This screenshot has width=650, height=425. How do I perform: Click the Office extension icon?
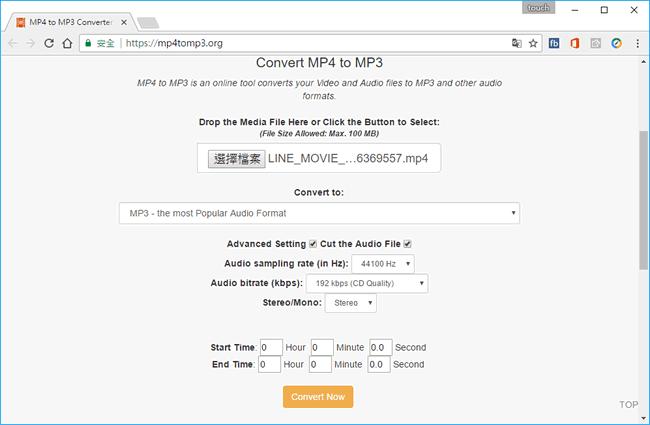coord(575,43)
